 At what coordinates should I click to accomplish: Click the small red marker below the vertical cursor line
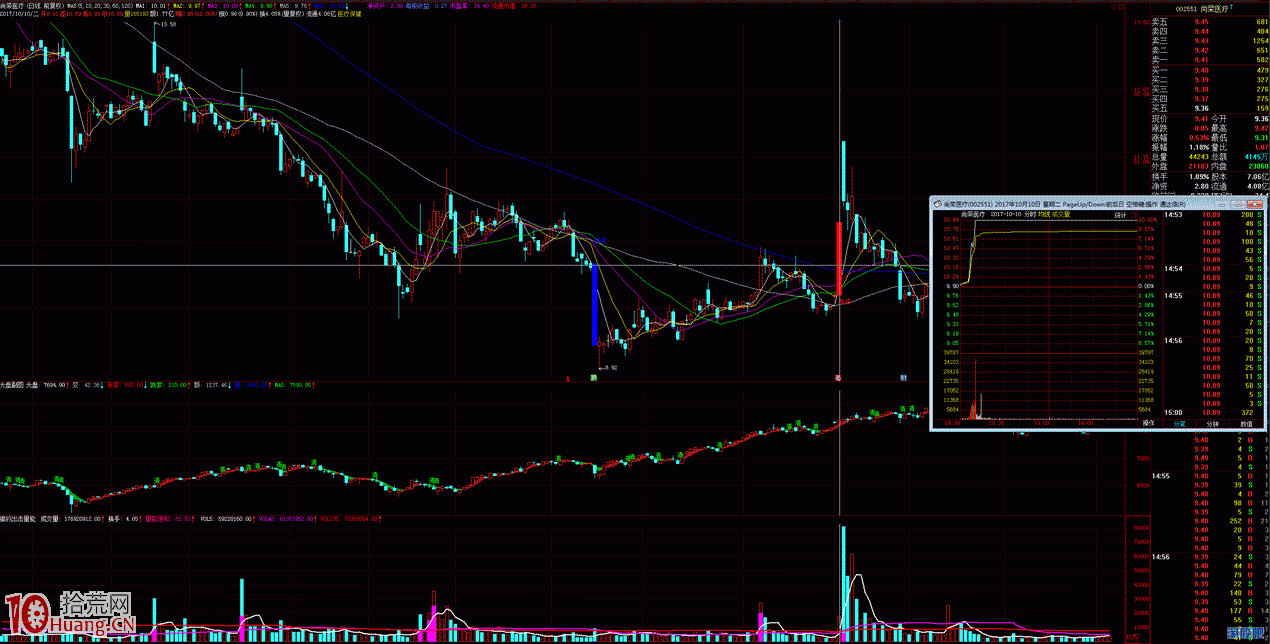[x=838, y=378]
